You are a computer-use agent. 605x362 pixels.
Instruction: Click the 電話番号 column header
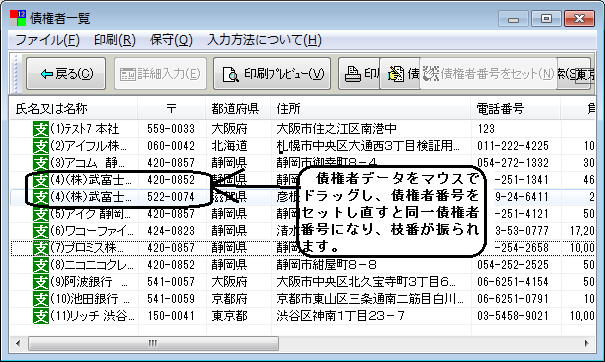click(515, 109)
